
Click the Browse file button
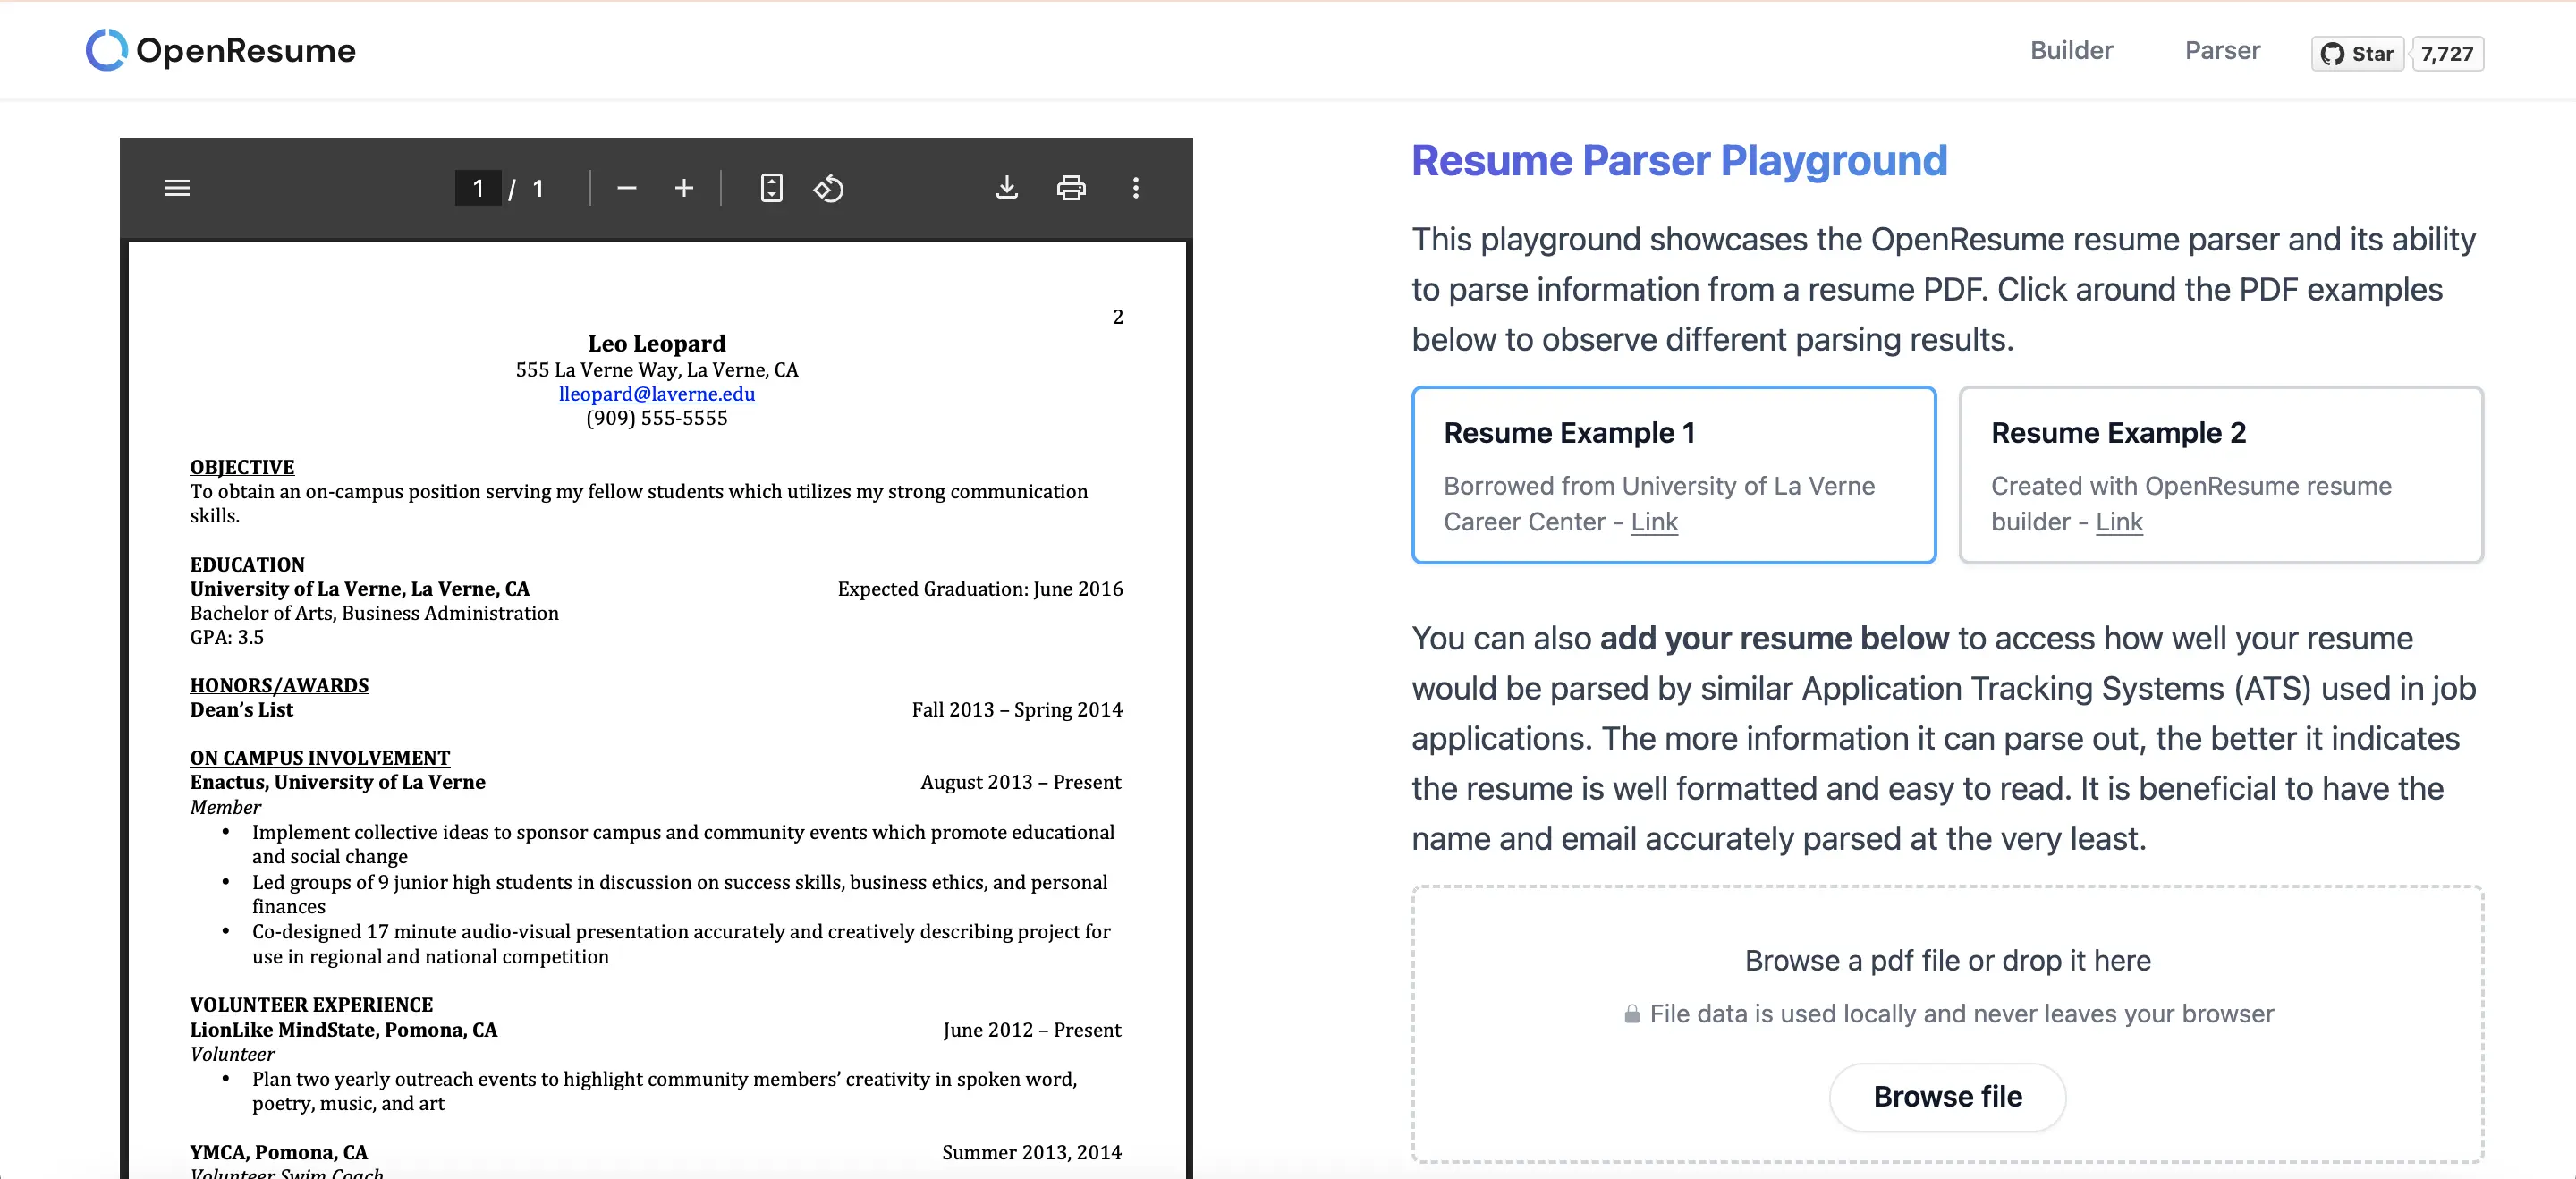1947,1097
